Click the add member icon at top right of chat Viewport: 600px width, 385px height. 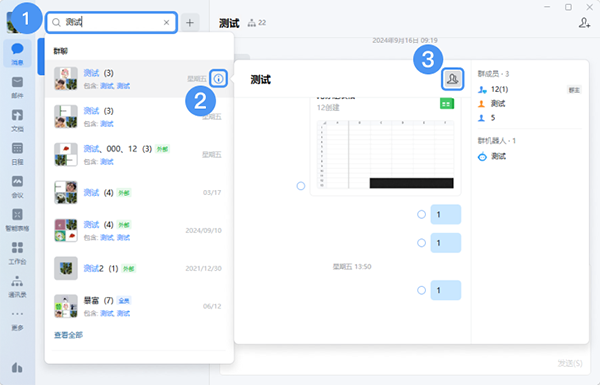[584, 23]
